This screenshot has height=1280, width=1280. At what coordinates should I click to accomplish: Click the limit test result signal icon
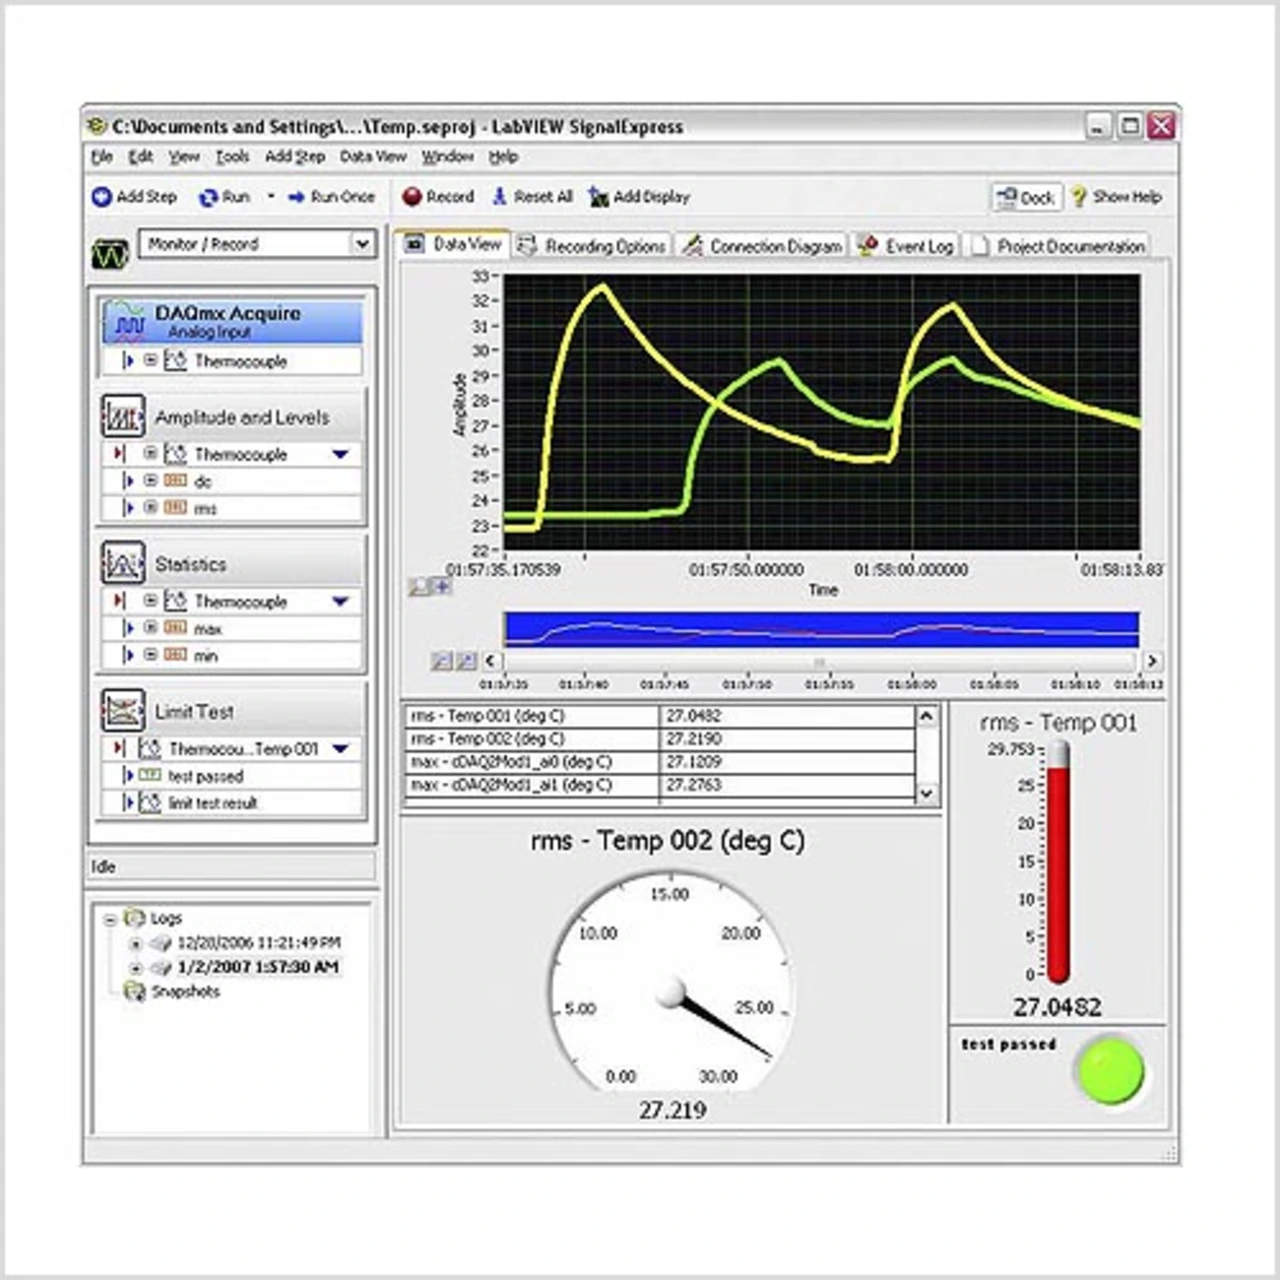pos(149,802)
